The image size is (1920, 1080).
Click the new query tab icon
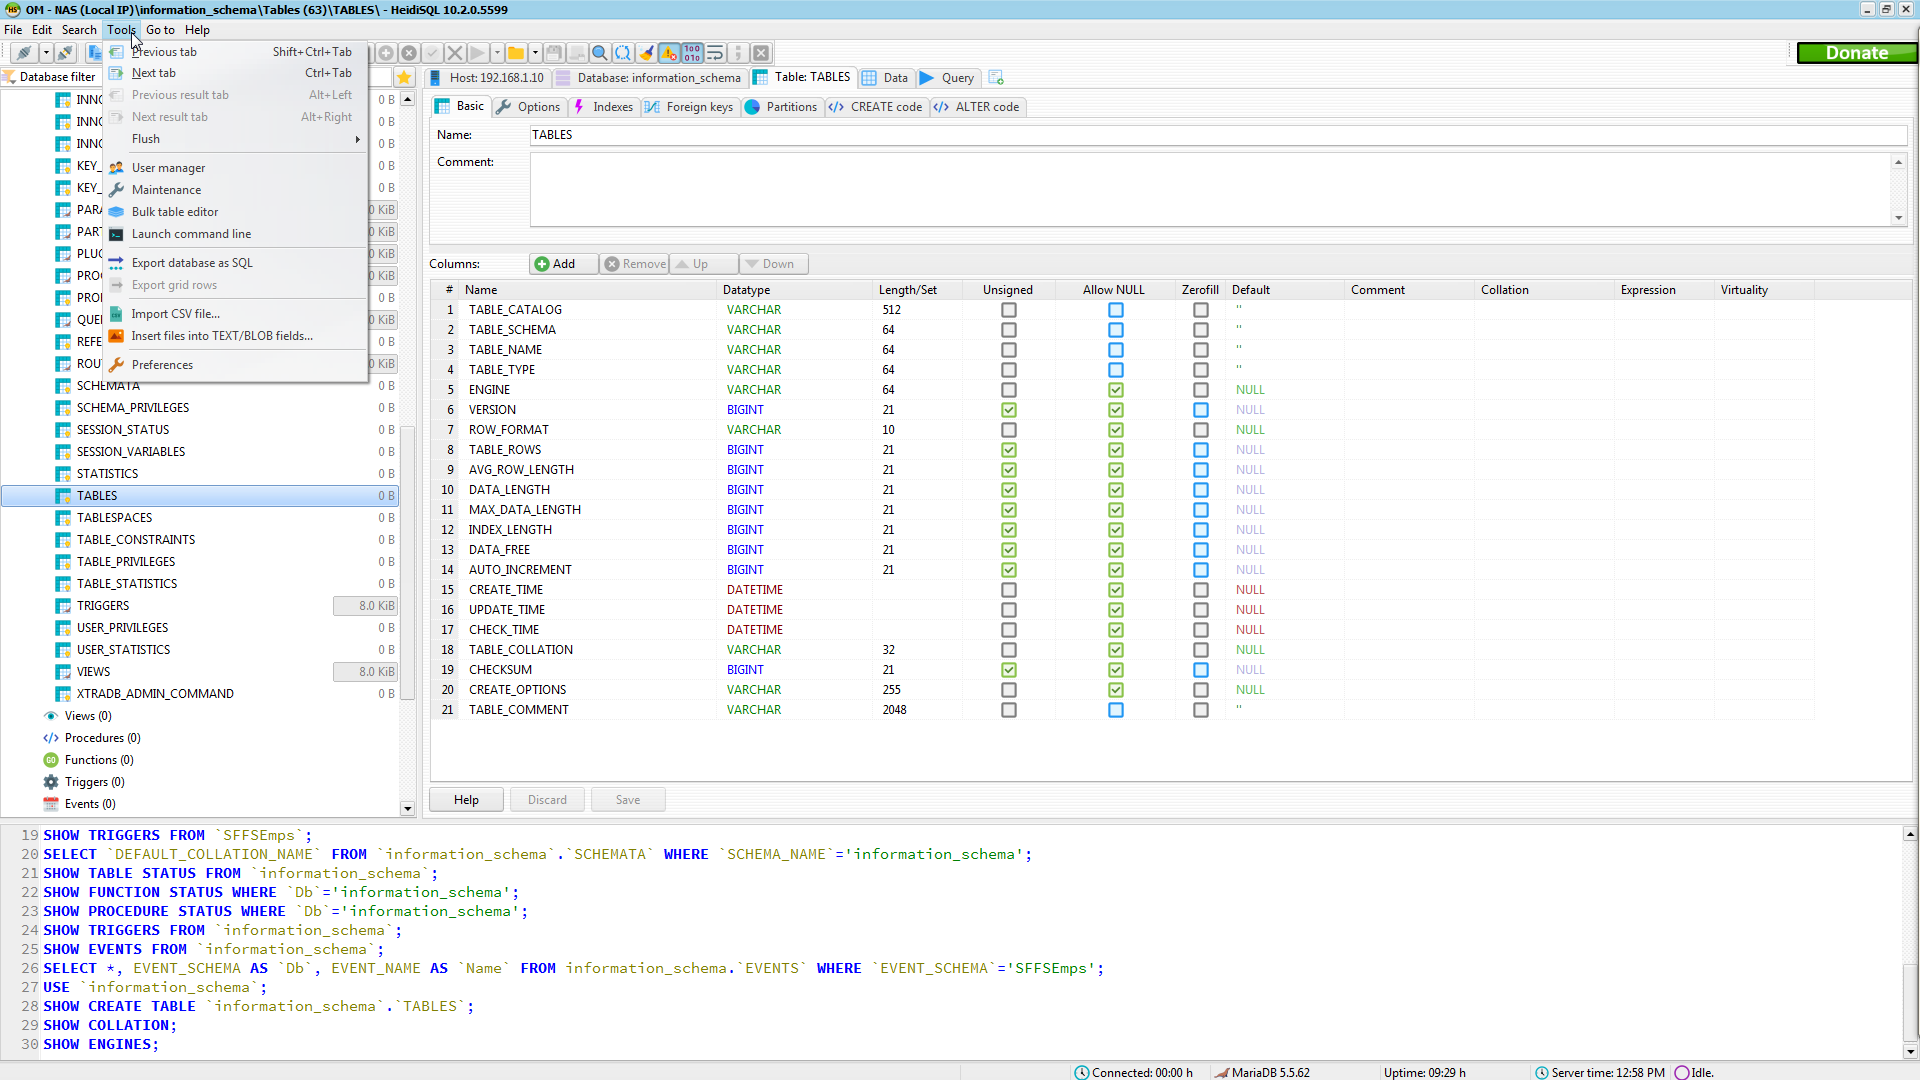tap(995, 77)
